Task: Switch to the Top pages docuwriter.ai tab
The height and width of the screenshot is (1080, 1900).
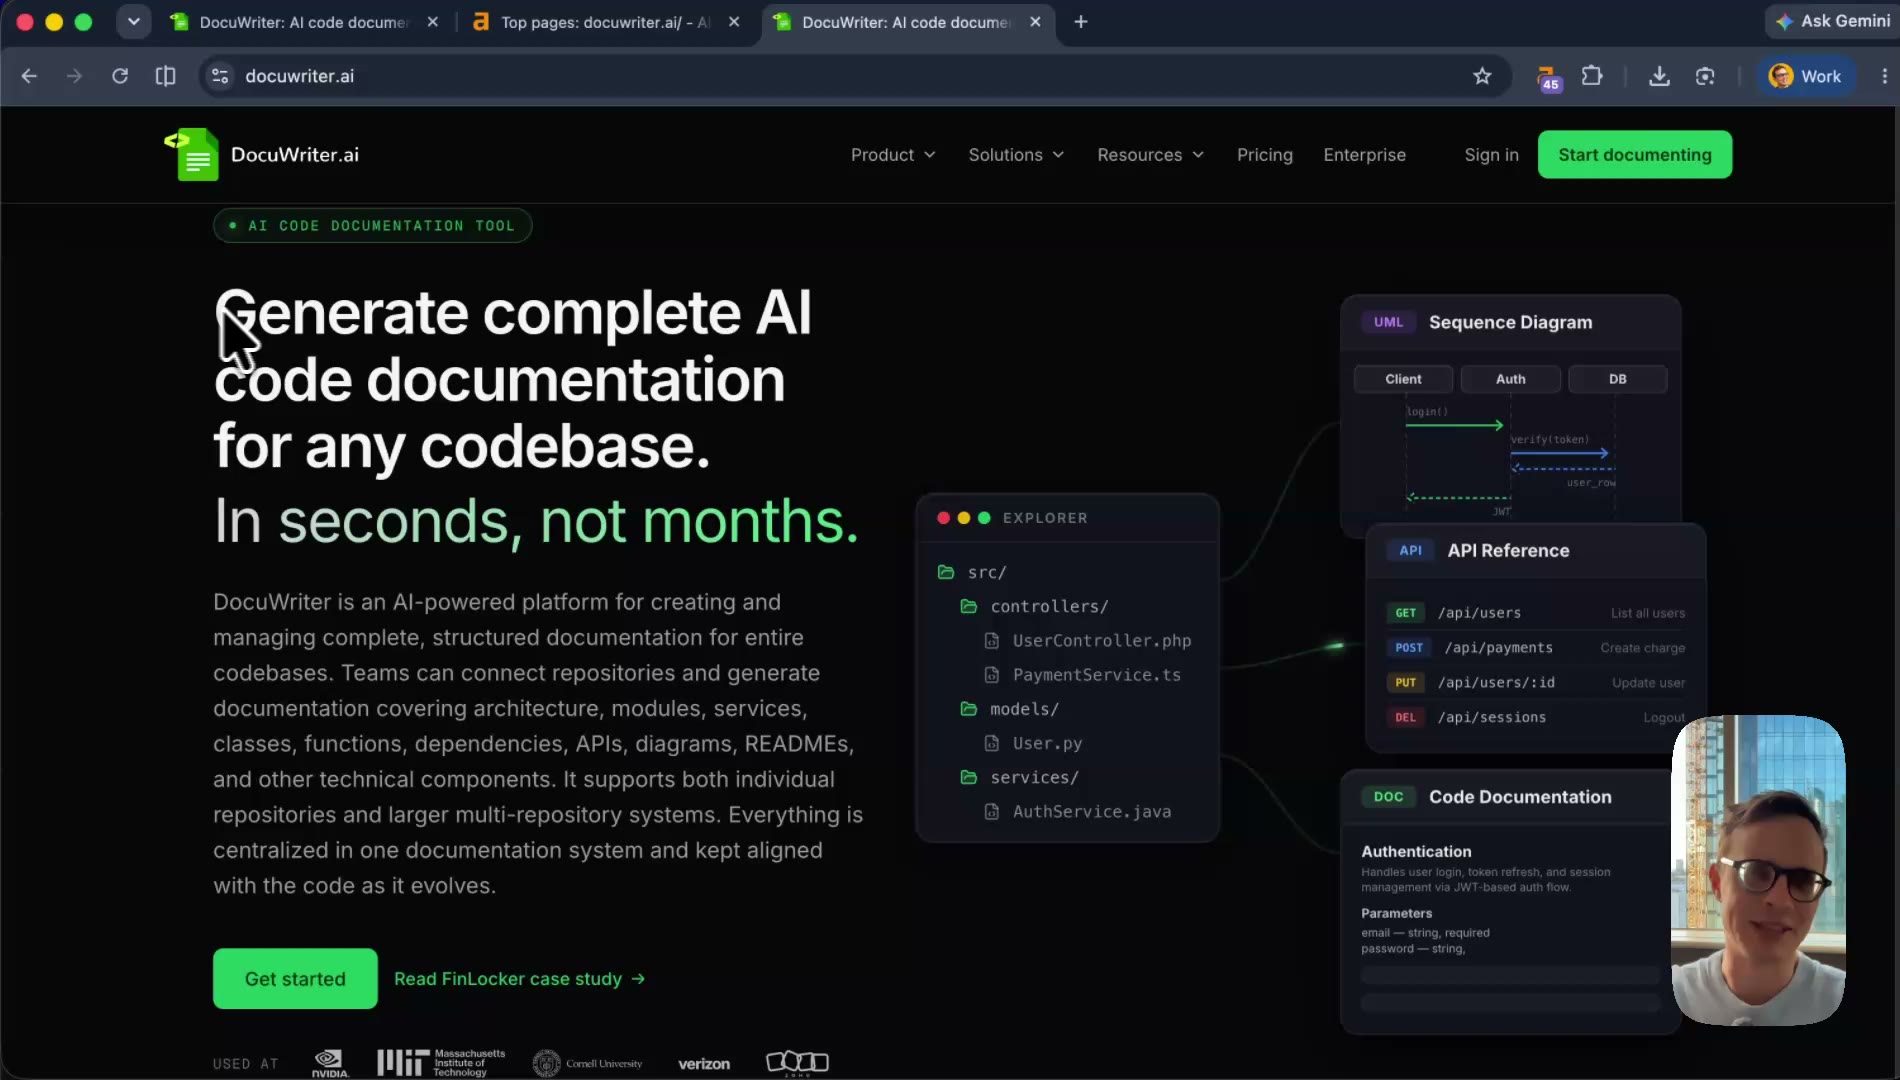Action: click(x=607, y=22)
